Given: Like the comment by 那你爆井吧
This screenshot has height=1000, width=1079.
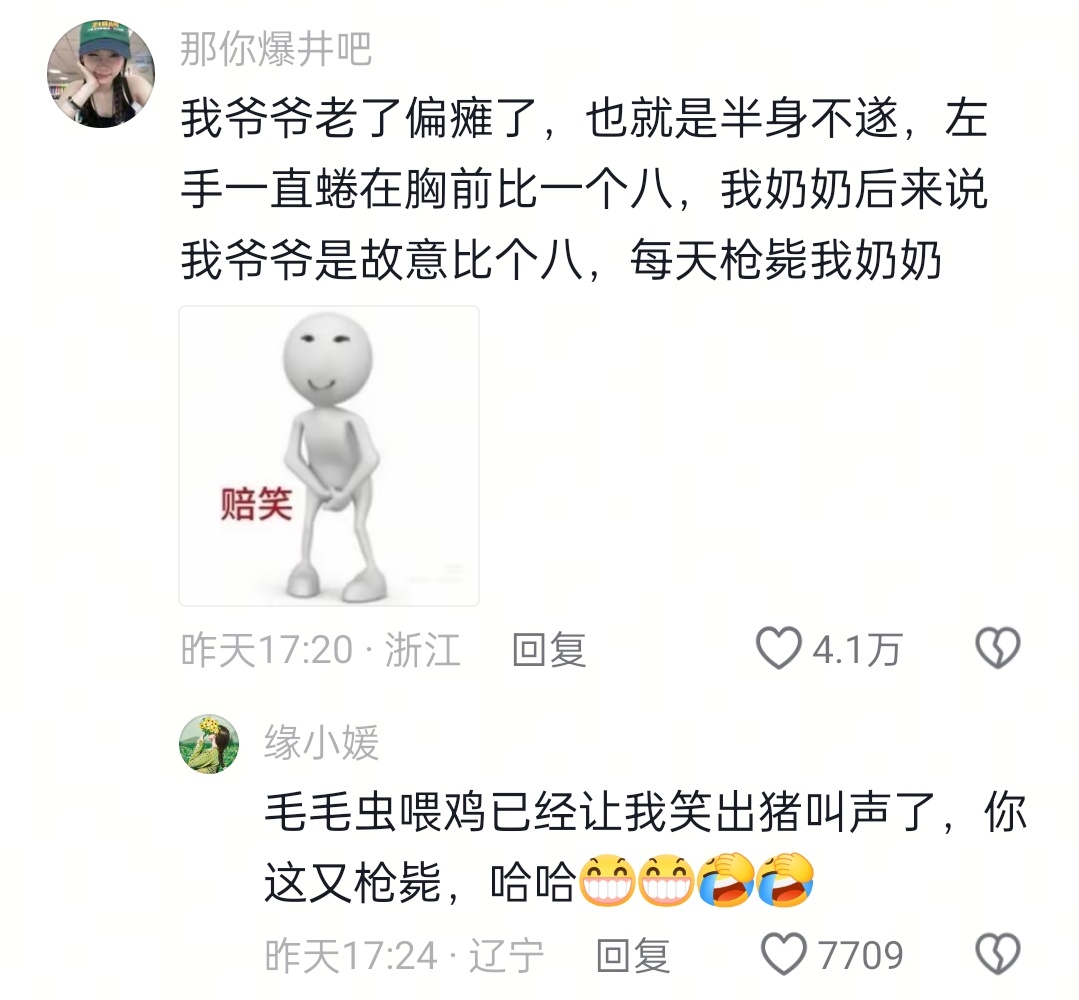Looking at the screenshot, I should coord(778,648).
